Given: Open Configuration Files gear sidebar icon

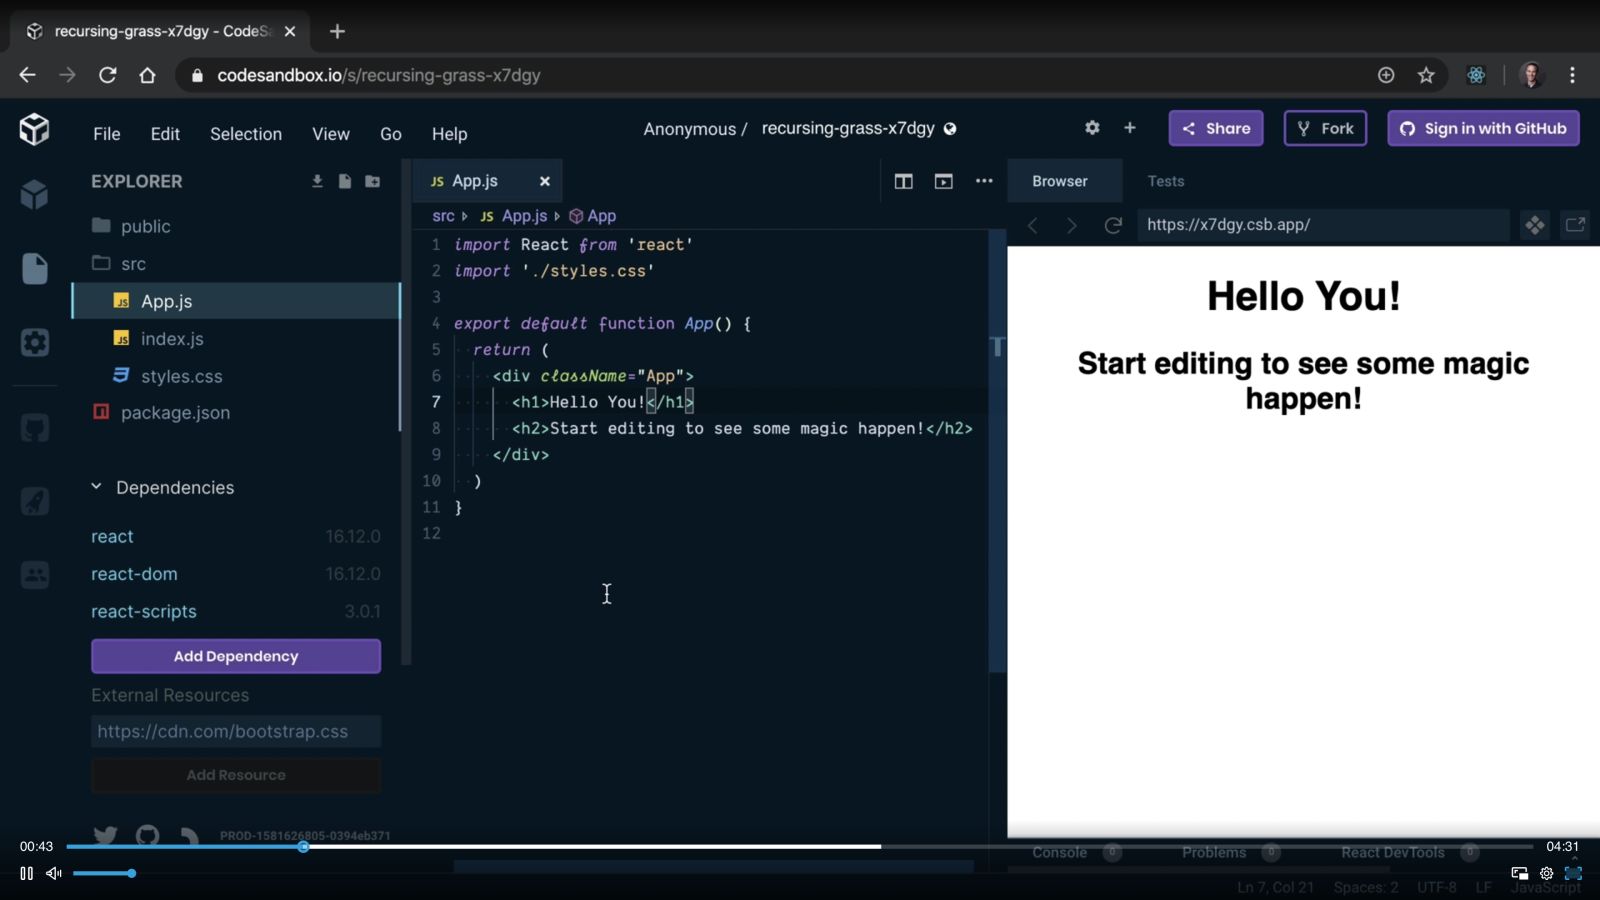Looking at the screenshot, I should 34,343.
